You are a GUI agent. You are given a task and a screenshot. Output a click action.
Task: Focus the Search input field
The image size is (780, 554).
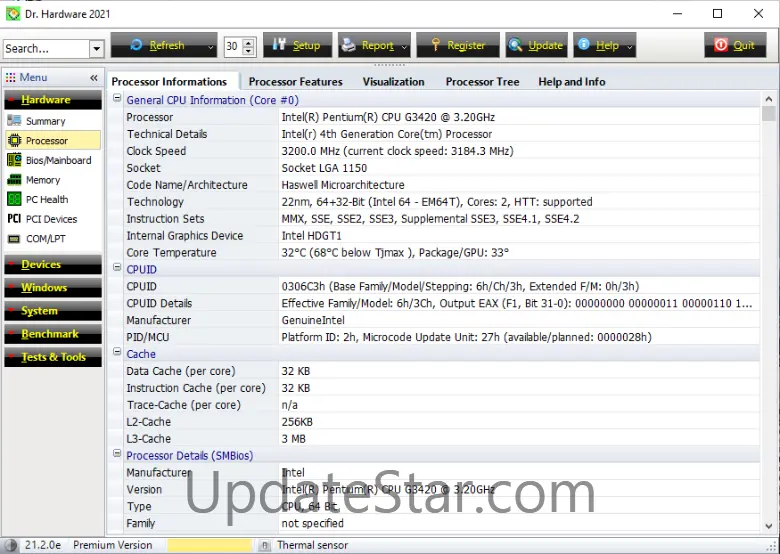46,49
